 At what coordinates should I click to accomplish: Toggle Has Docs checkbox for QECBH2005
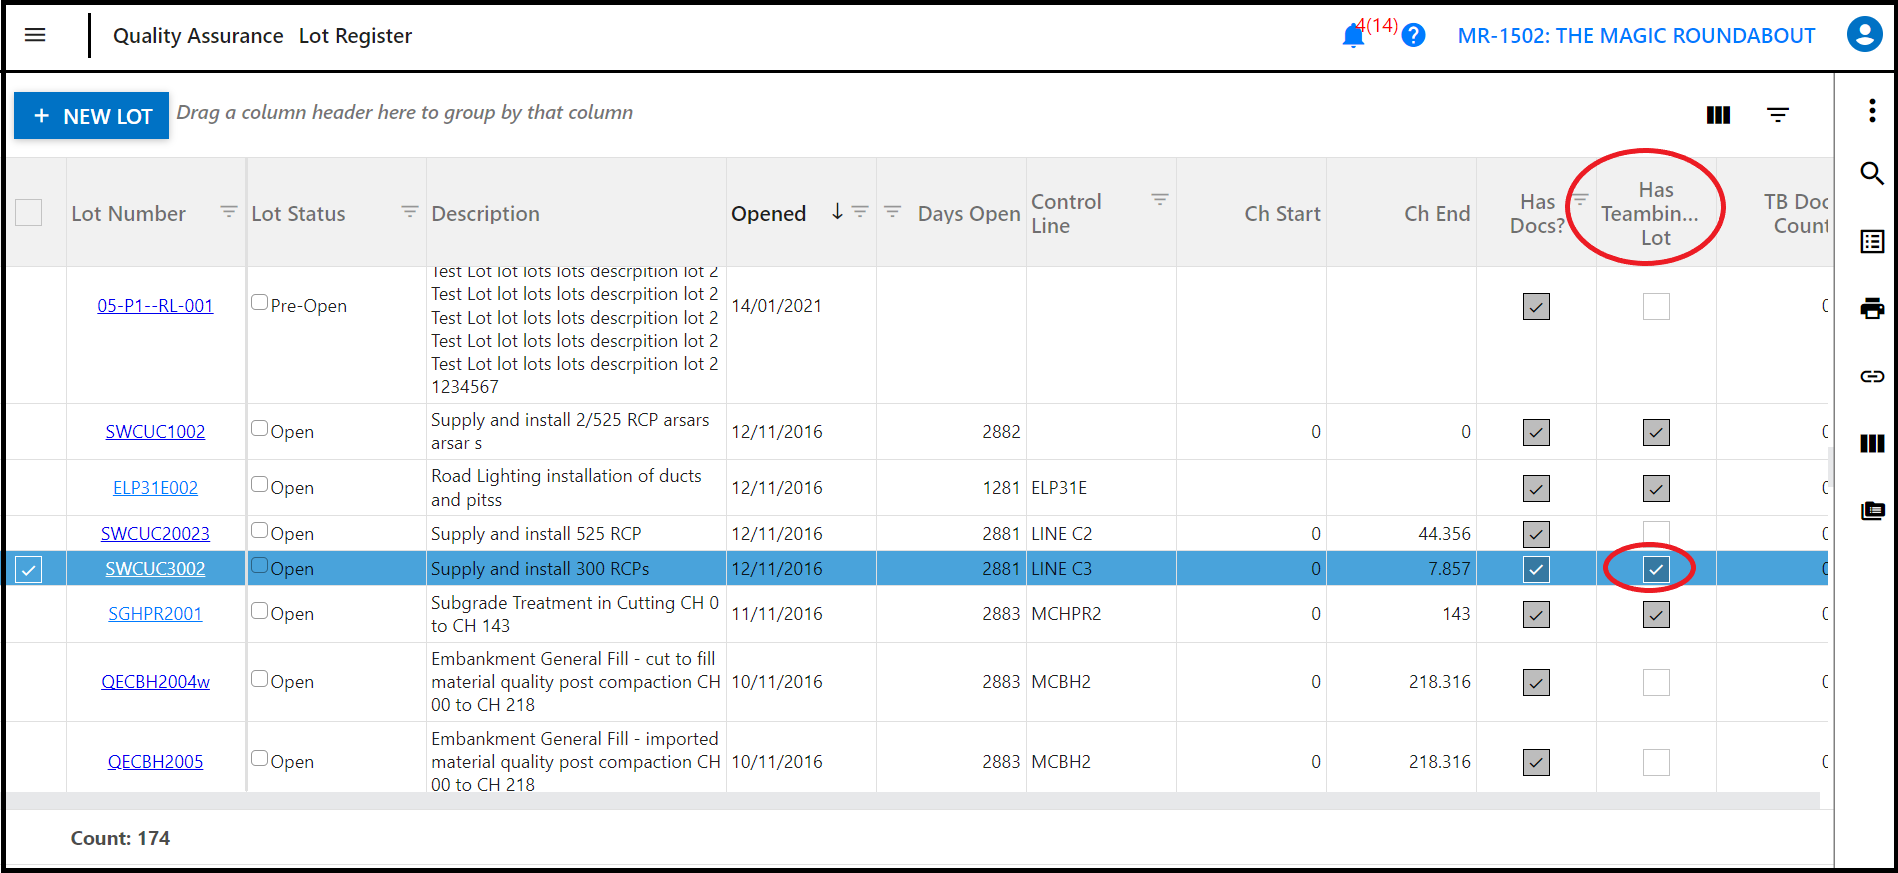[1536, 762]
